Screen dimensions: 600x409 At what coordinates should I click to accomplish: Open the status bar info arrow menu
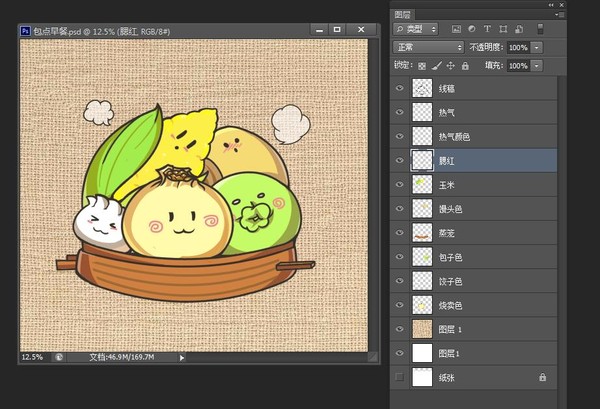pos(182,358)
